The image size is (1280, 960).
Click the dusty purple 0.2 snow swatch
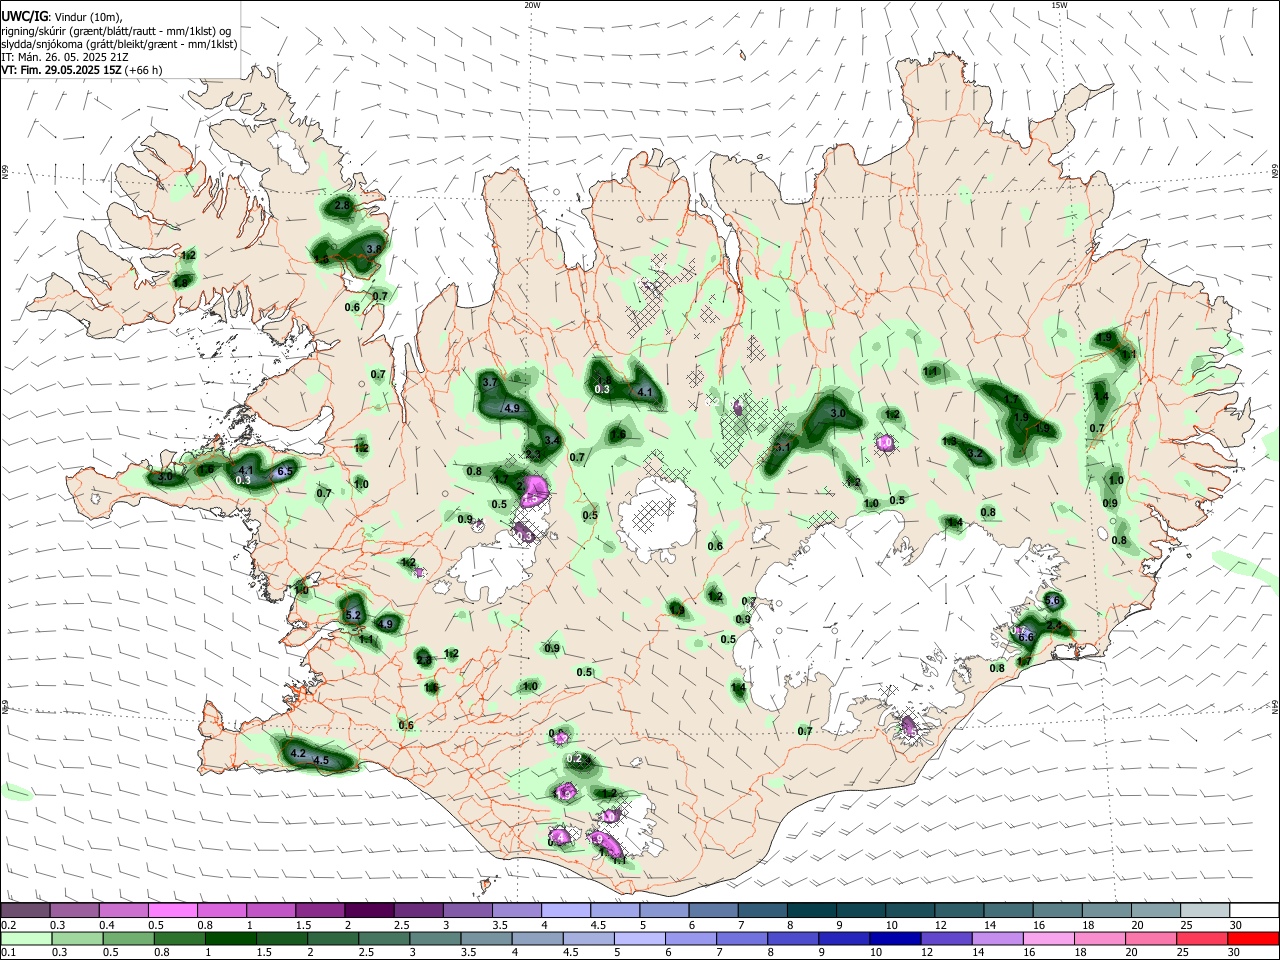pyautogui.click(x=26, y=910)
